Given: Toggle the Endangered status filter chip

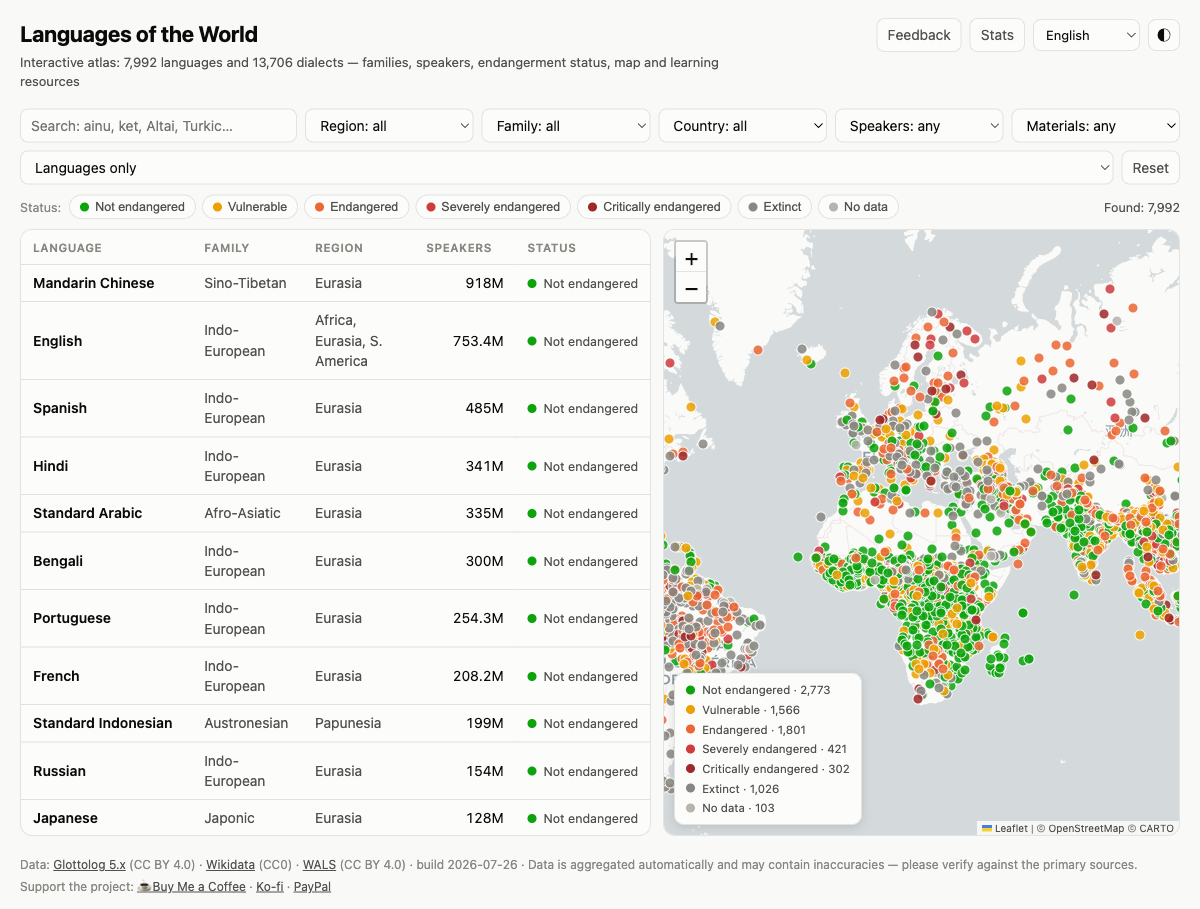Looking at the screenshot, I should tap(356, 207).
